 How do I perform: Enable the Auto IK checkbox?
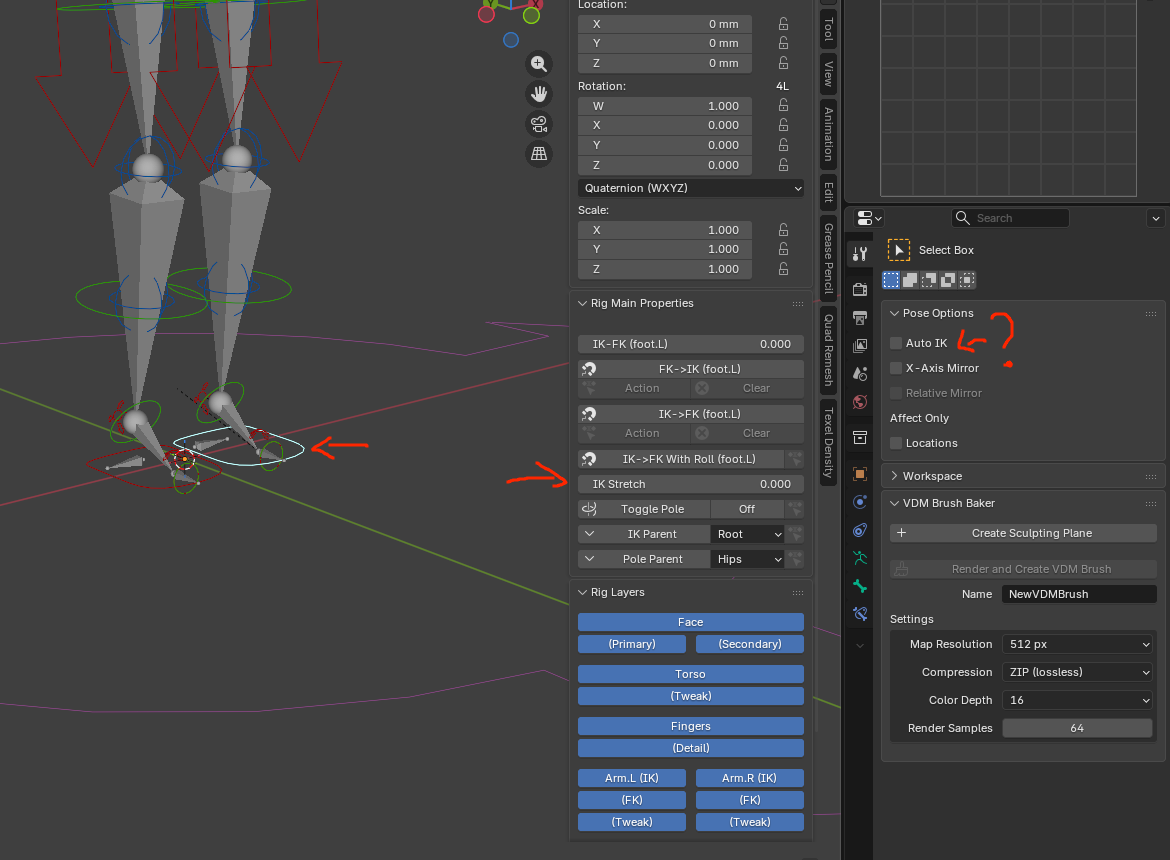tap(896, 343)
